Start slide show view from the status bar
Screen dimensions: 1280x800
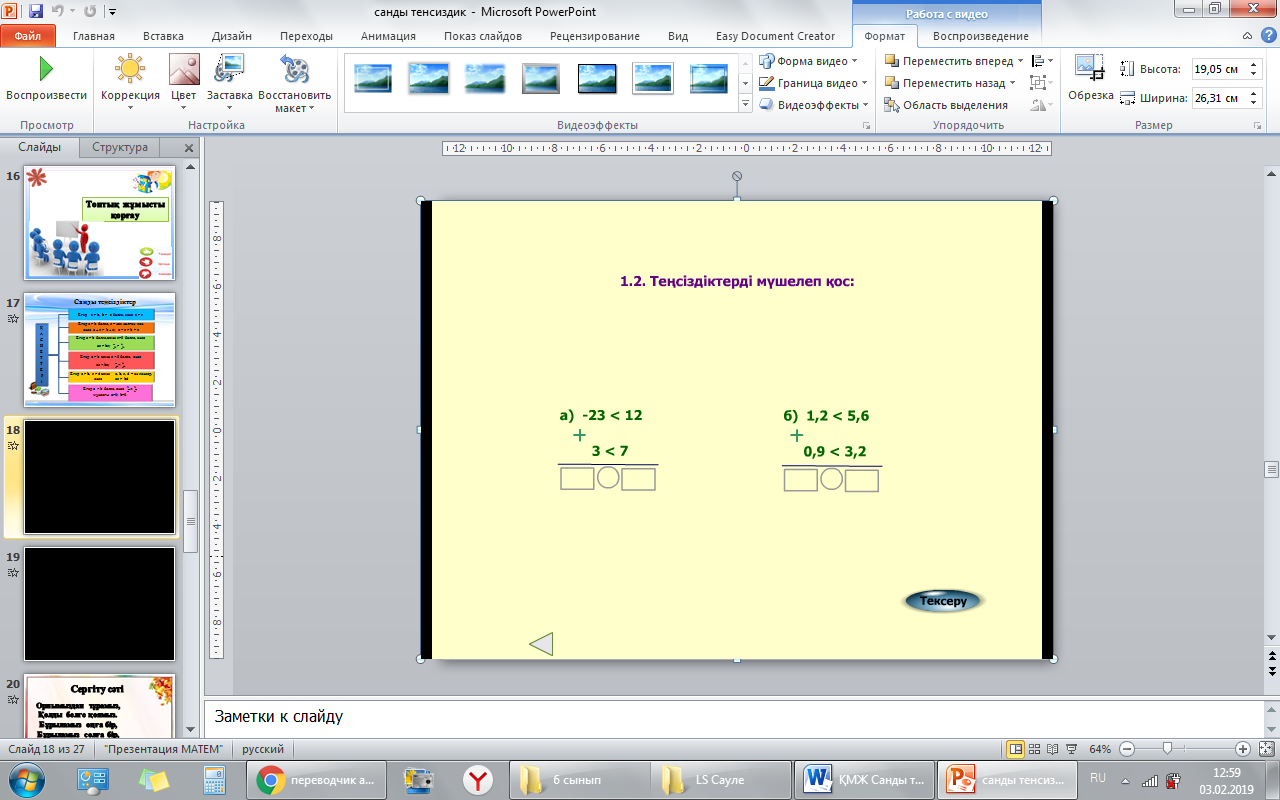click(x=1070, y=749)
